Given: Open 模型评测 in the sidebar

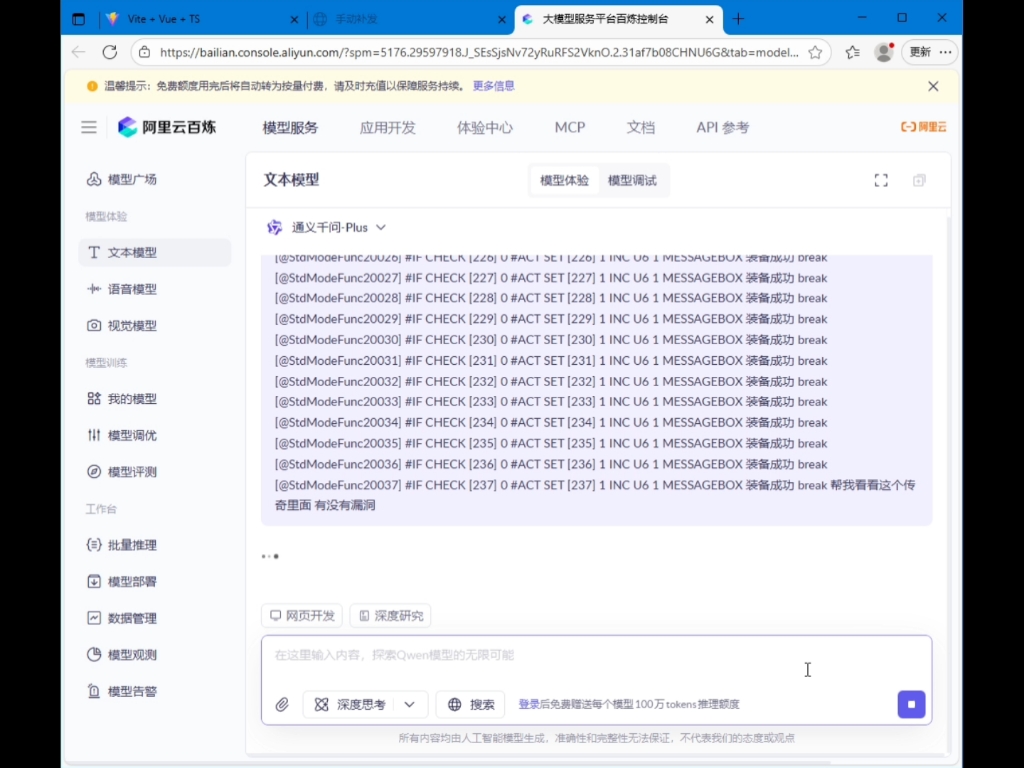Looking at the screenshot, I should [x=122, y=472].
